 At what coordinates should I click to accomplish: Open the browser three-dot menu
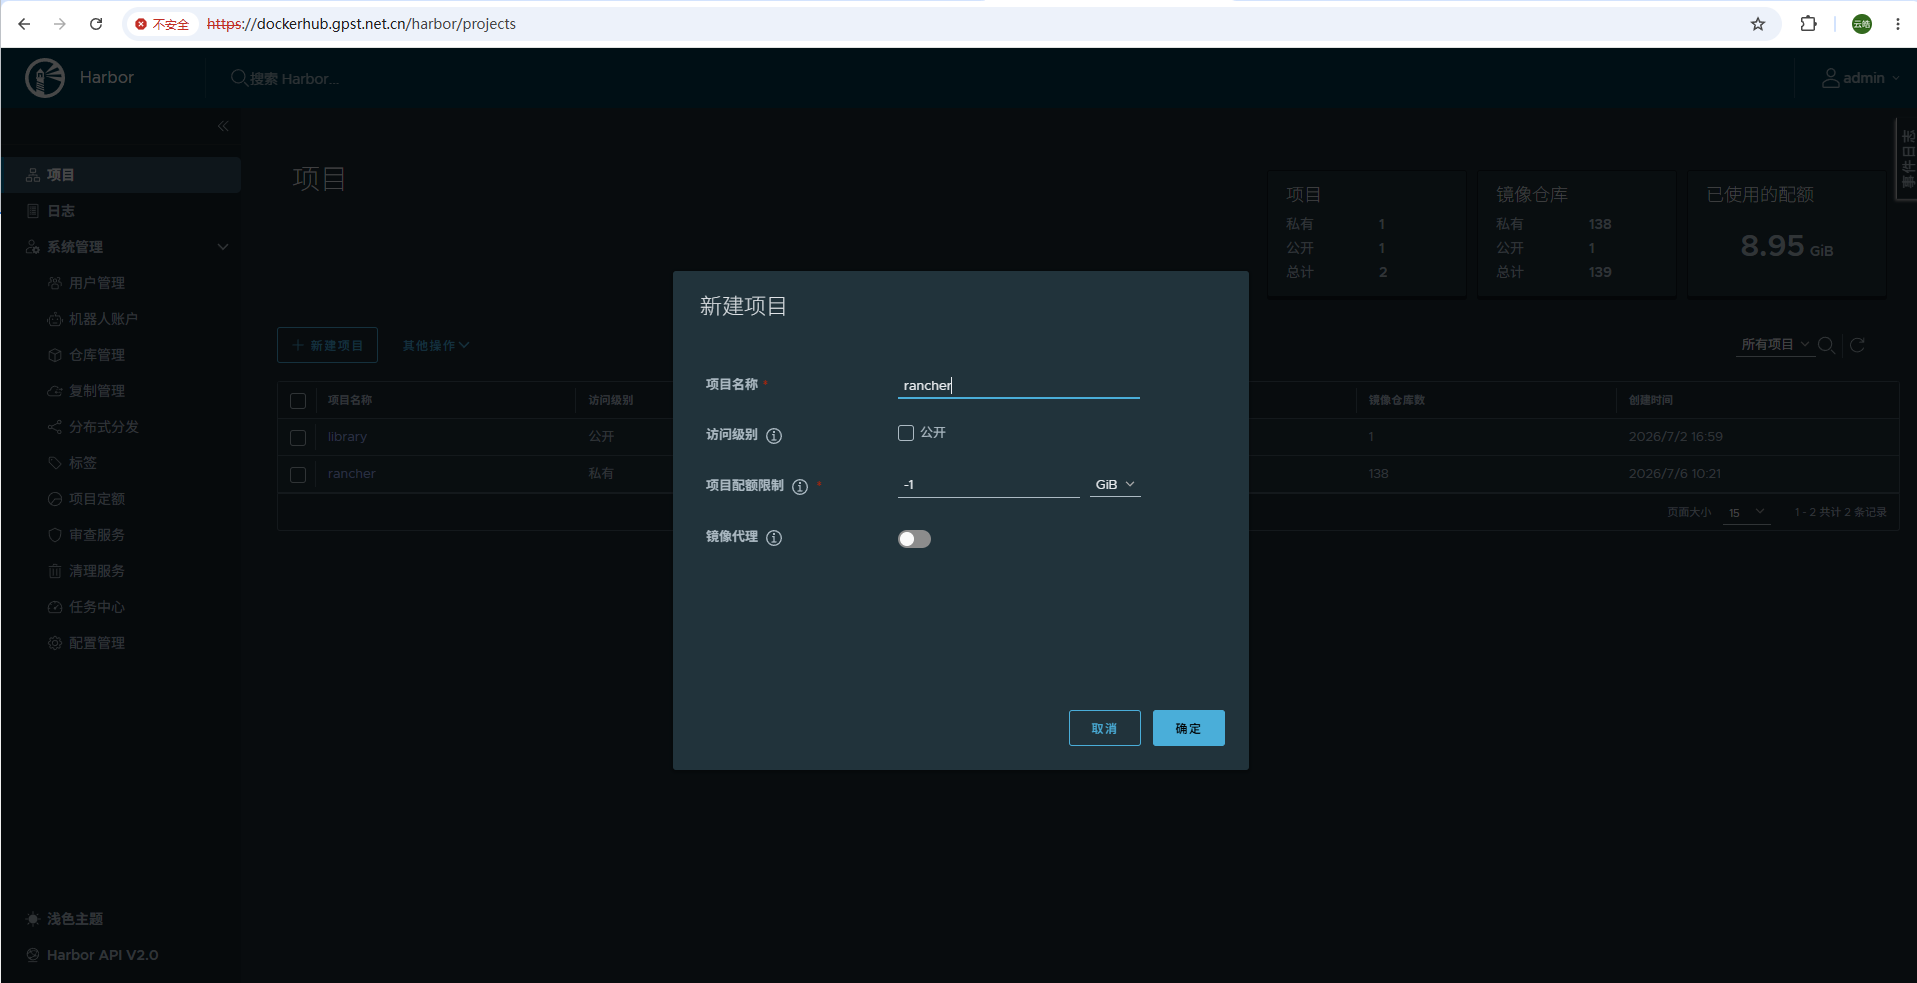(x=1898, y=24)
